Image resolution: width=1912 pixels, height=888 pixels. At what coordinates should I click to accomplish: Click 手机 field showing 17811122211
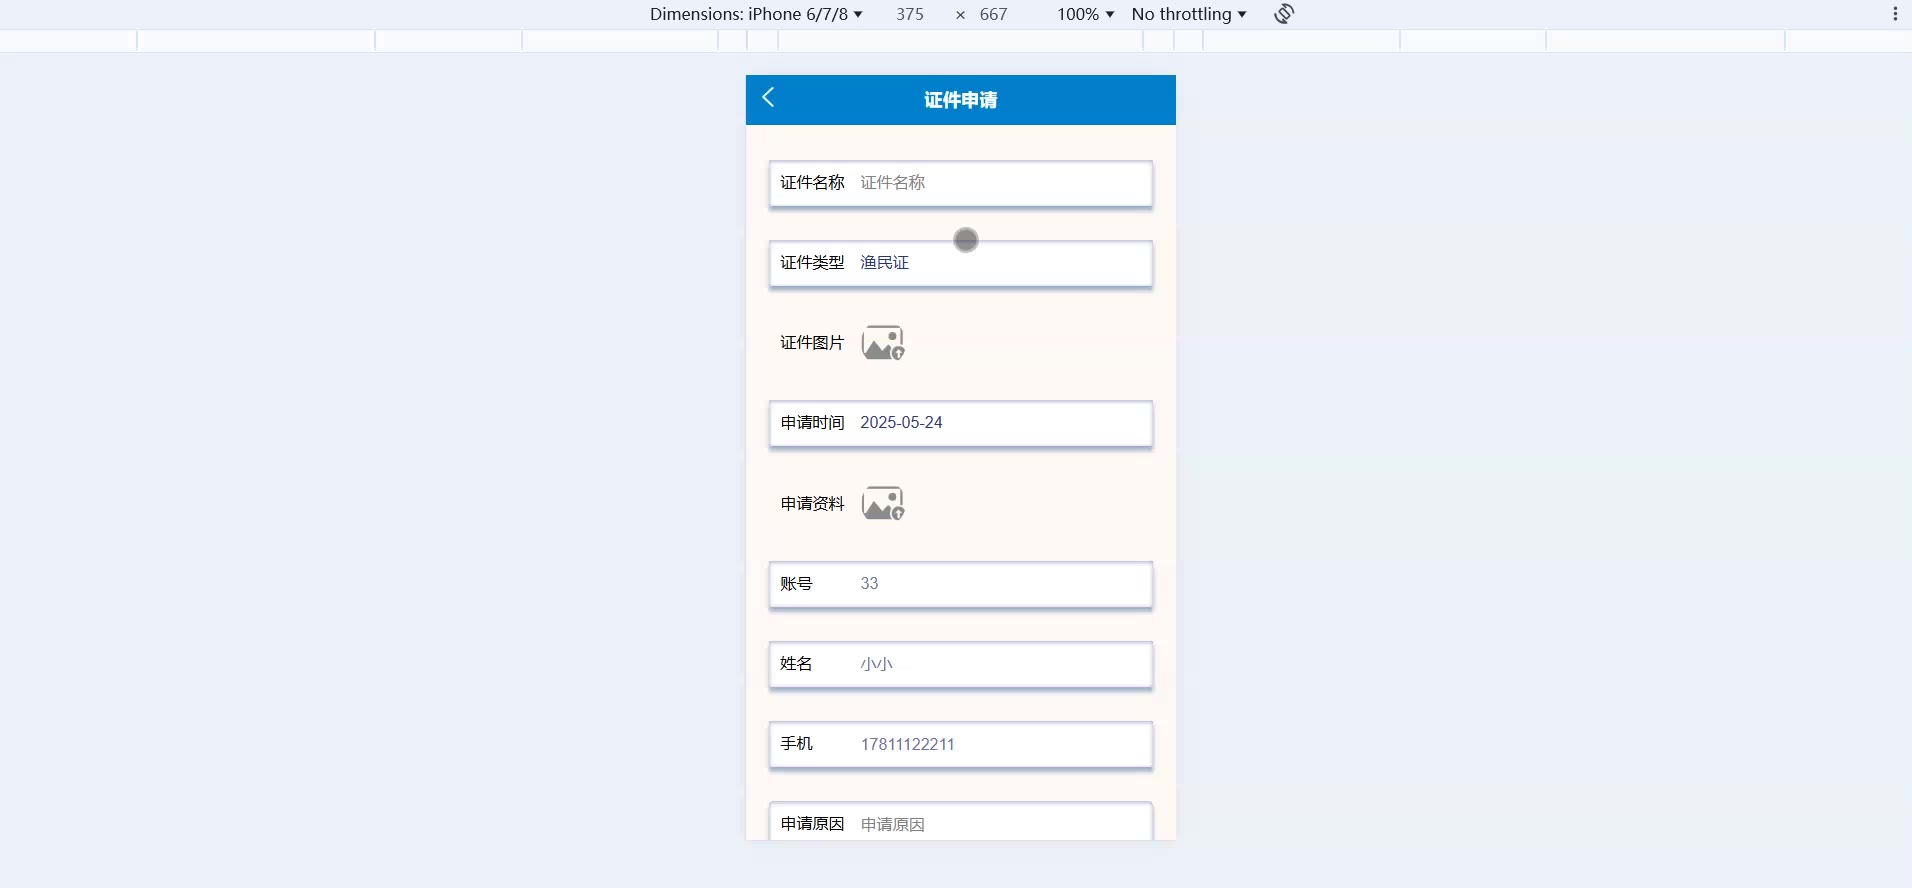coord(961,744)
